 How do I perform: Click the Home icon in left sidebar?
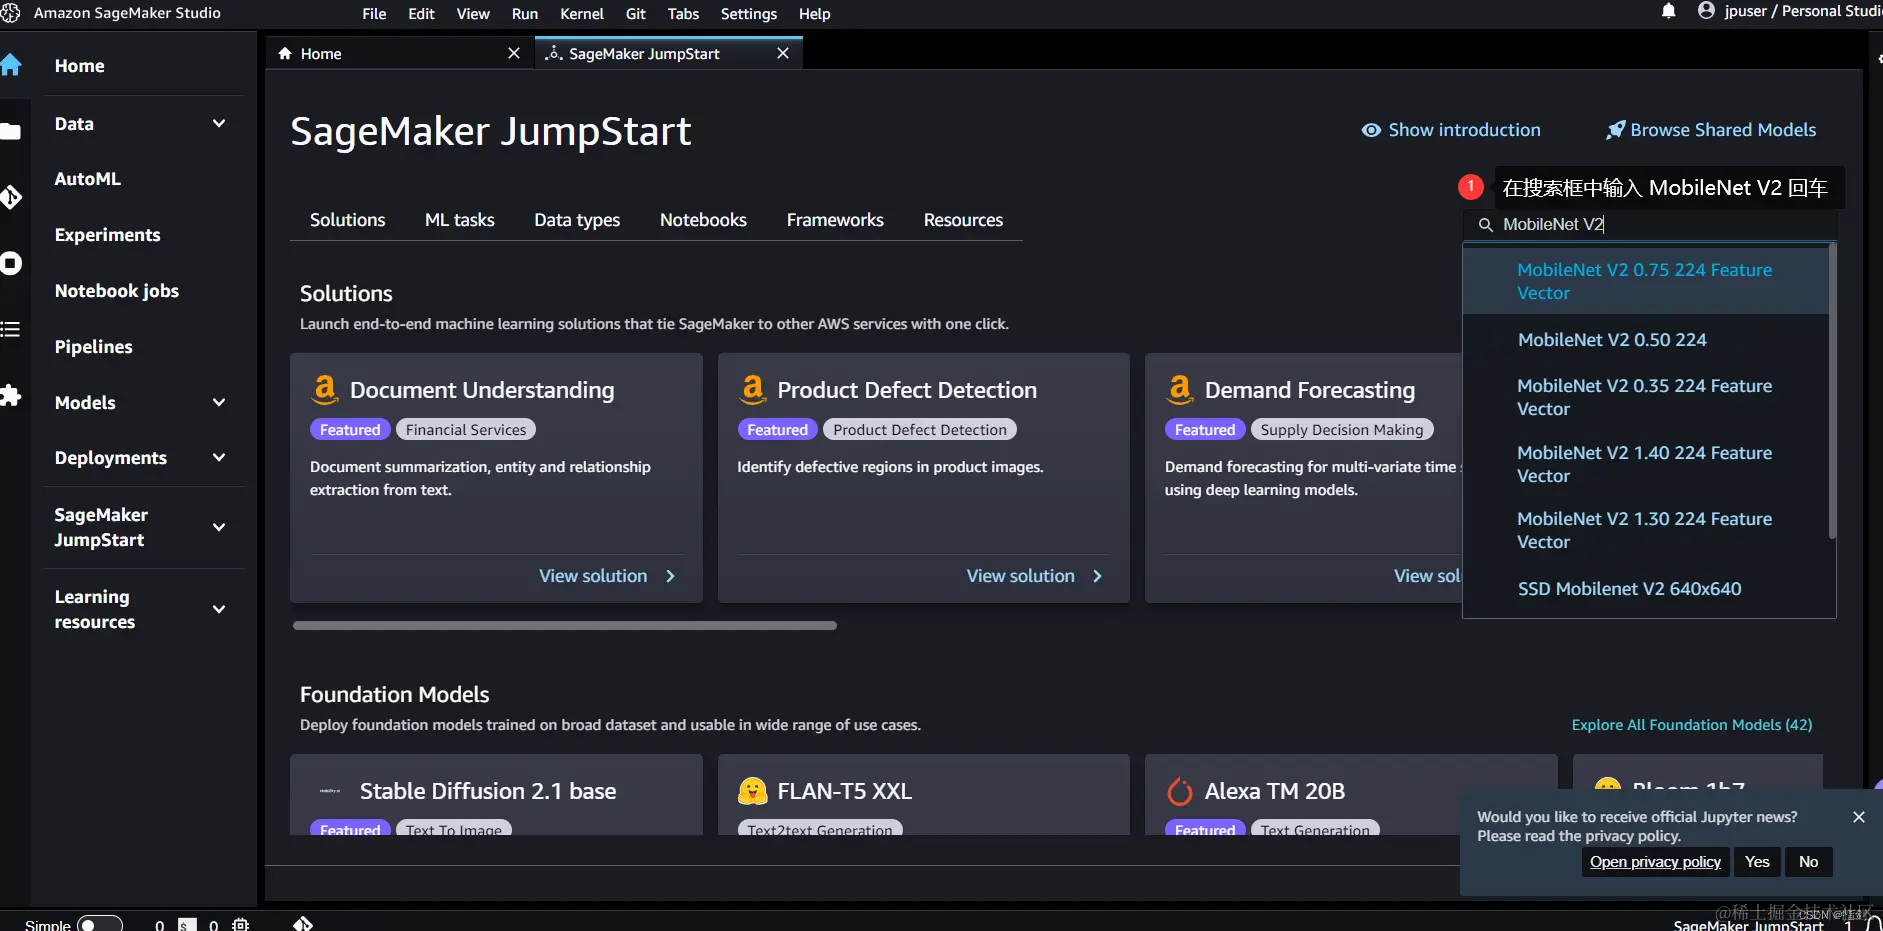pos(11,65)
